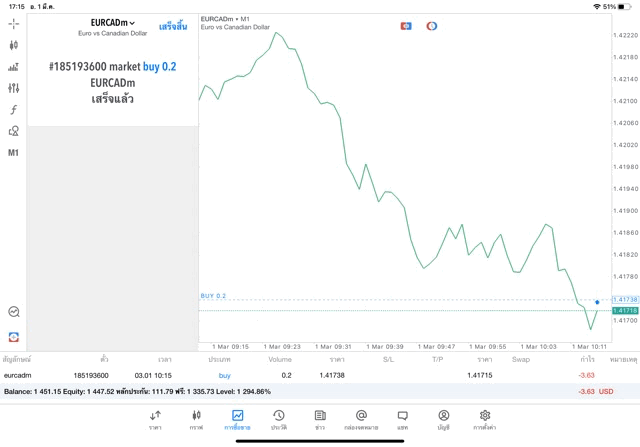Click the กำไร (Profit) column header
The width and height of the screenshot is (640, 447).
587,359
